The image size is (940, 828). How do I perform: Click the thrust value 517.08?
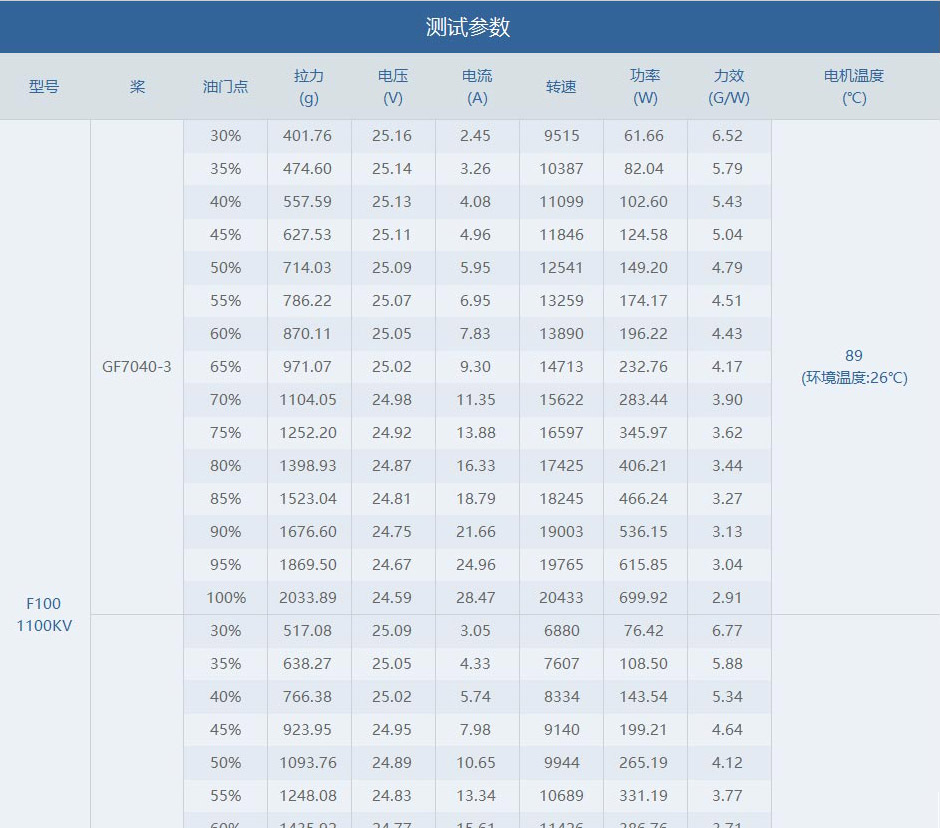[x=308, y=630]
